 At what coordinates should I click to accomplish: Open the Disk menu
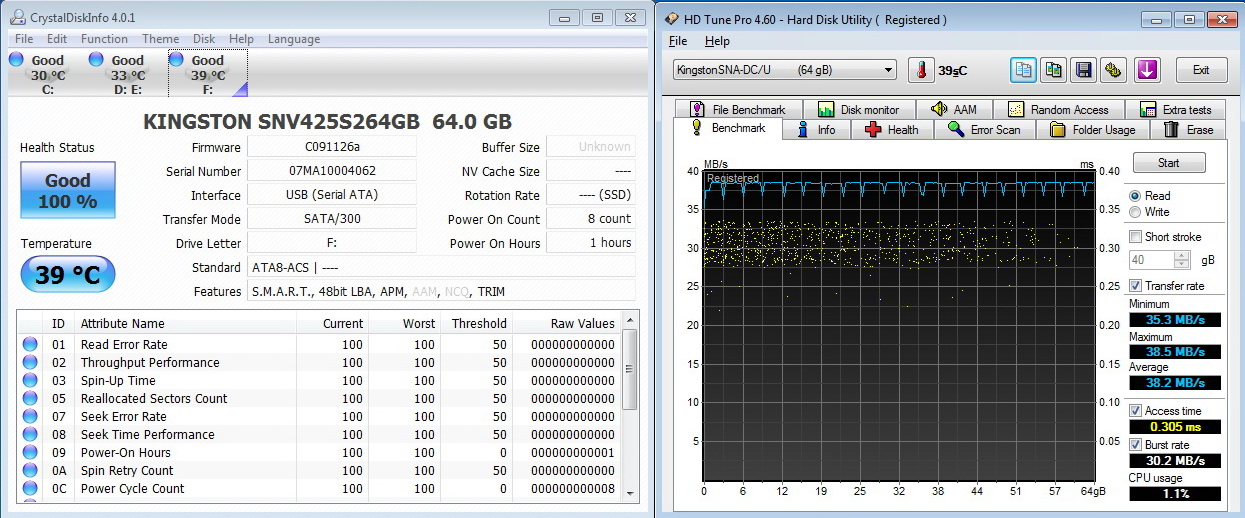(204, 39)
